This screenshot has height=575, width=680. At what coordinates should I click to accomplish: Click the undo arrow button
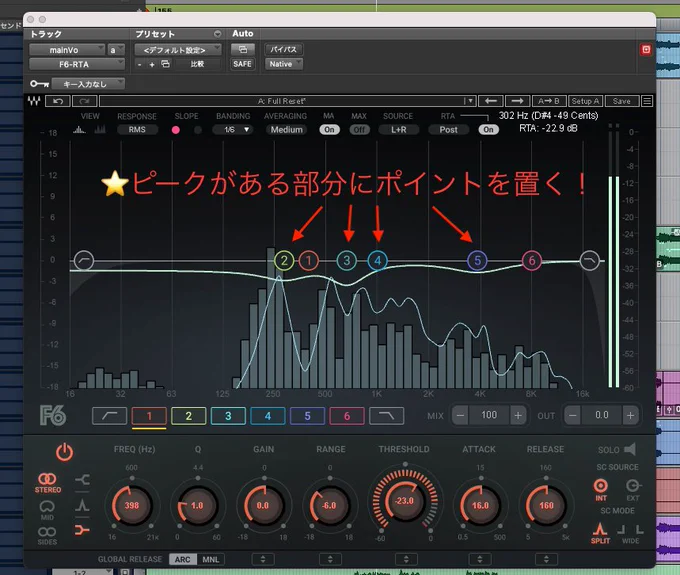click(58, 101)
